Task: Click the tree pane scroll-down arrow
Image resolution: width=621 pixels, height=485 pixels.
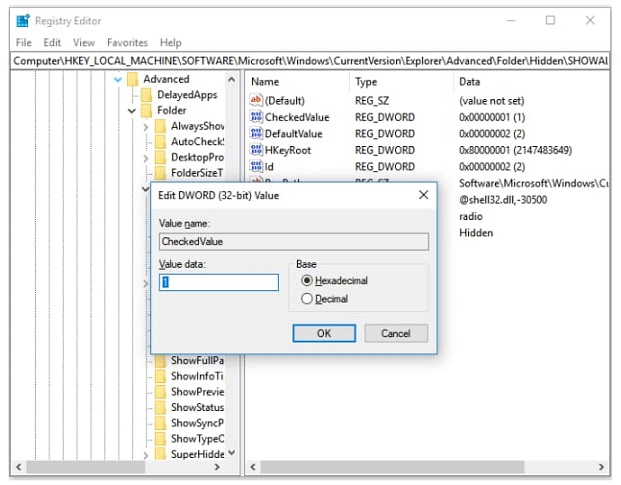Action: pyautogui.click(x=232, y=453)
